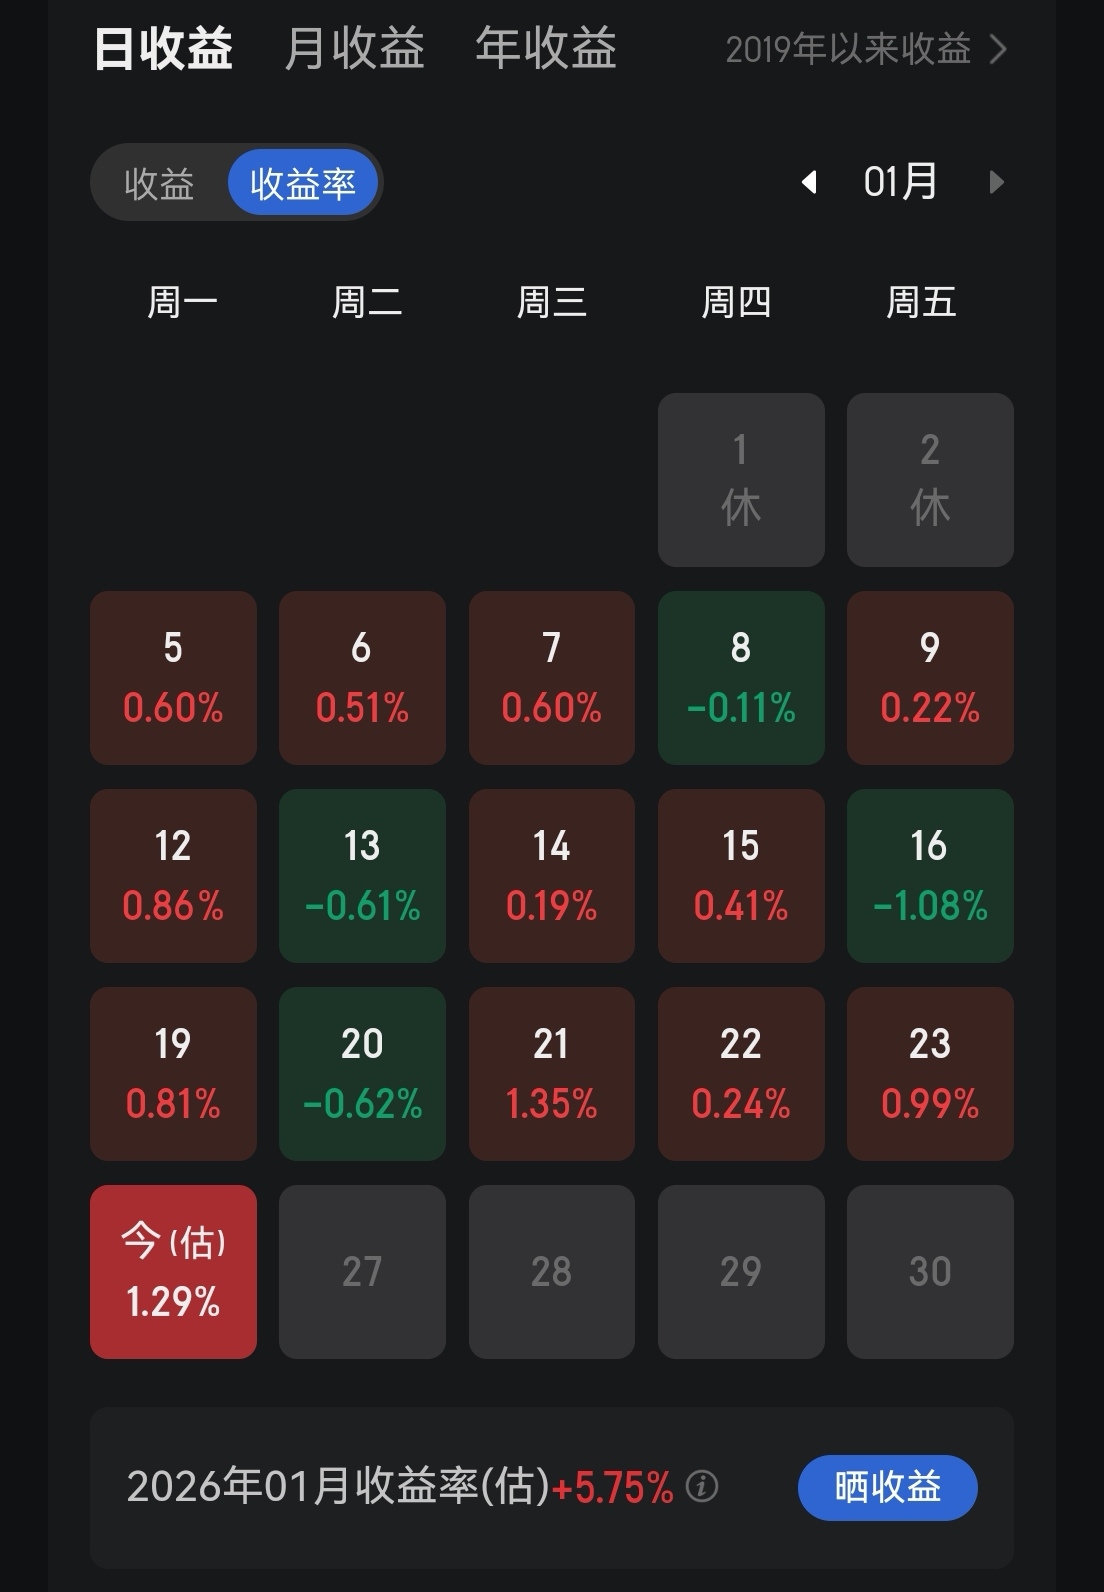Screen dimensions: 1104x1592
Task: Select day 21 with 1.35% return
Action: click(551, 1073)
